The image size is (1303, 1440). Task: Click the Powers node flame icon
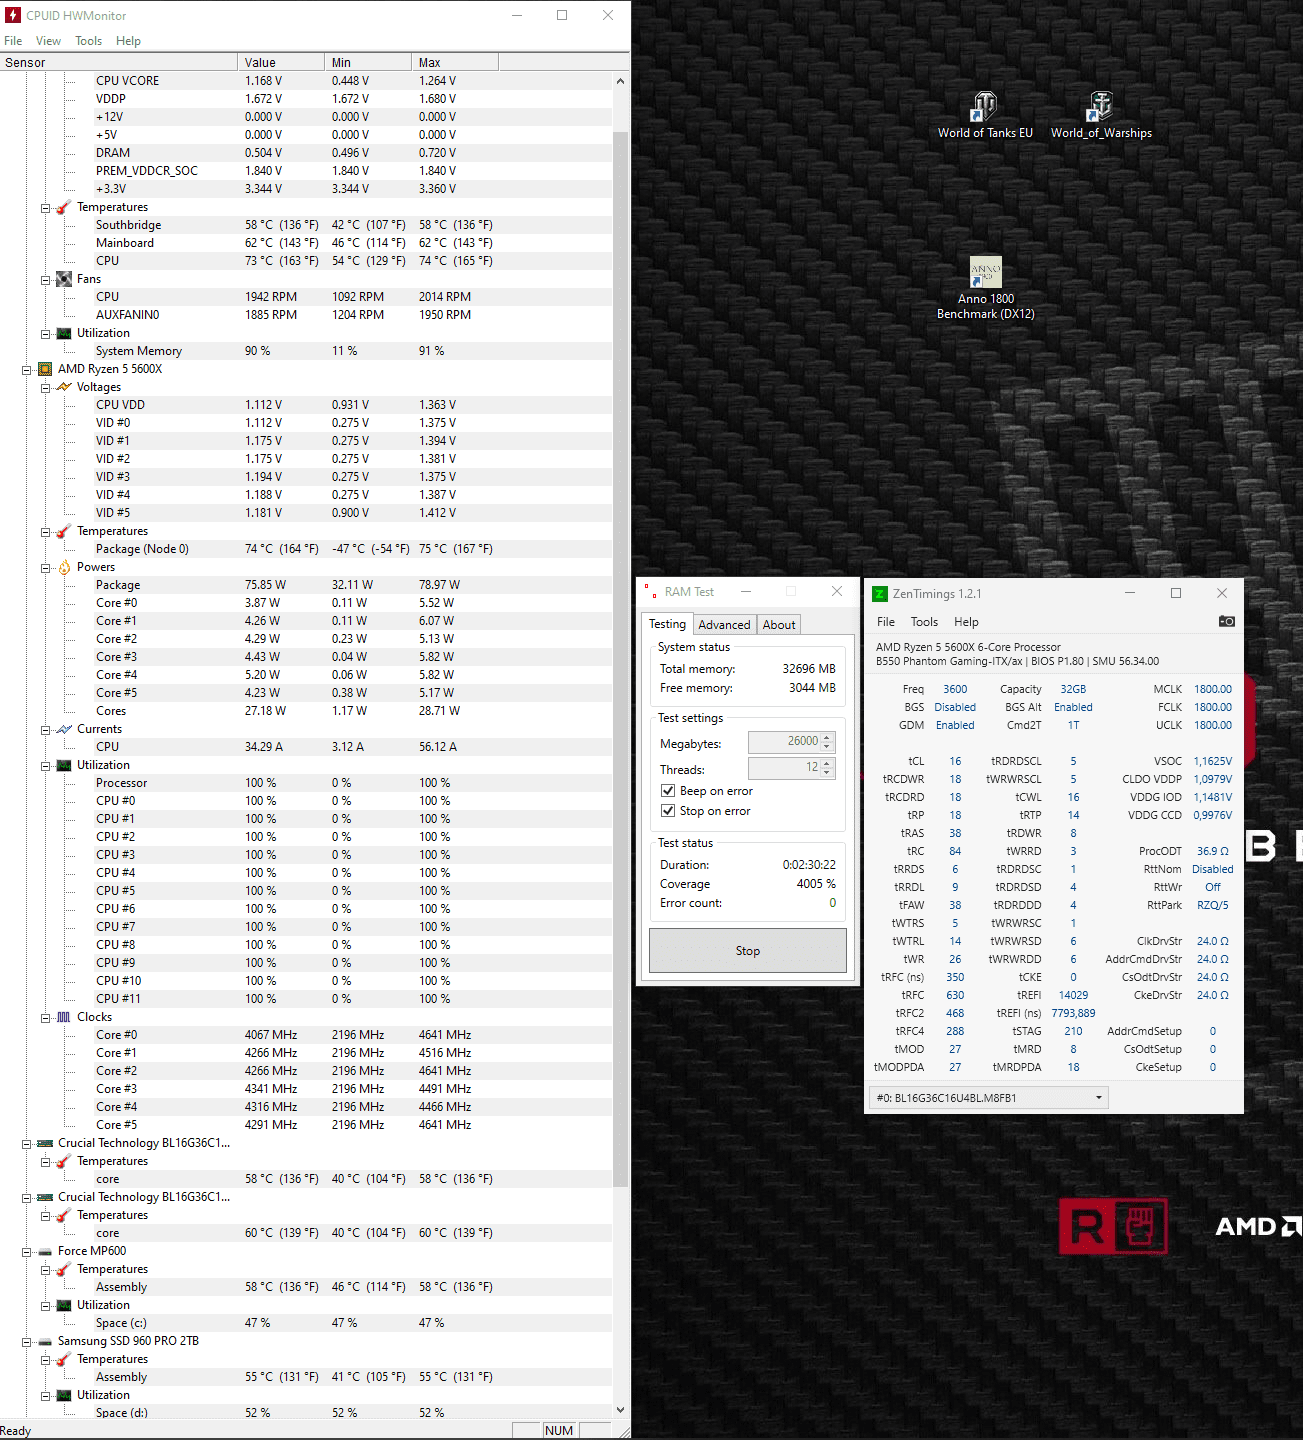64,567
